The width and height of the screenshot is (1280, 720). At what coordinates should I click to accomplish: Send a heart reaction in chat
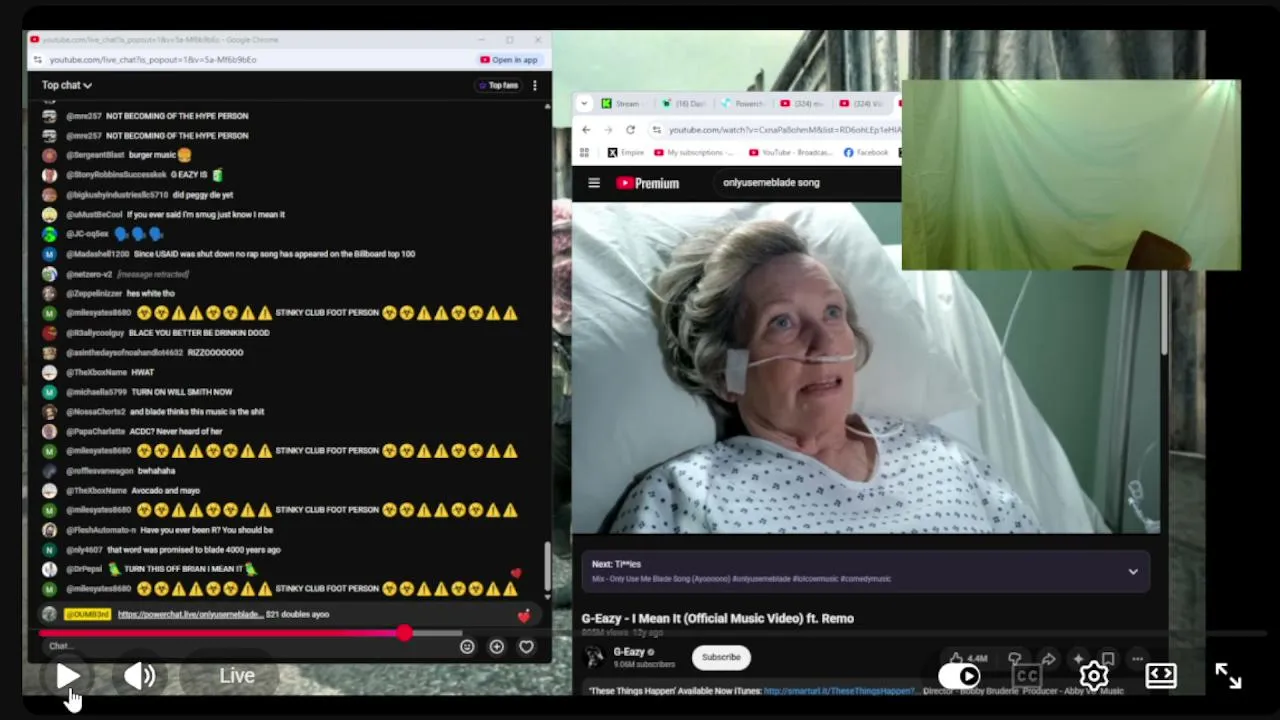526,647
